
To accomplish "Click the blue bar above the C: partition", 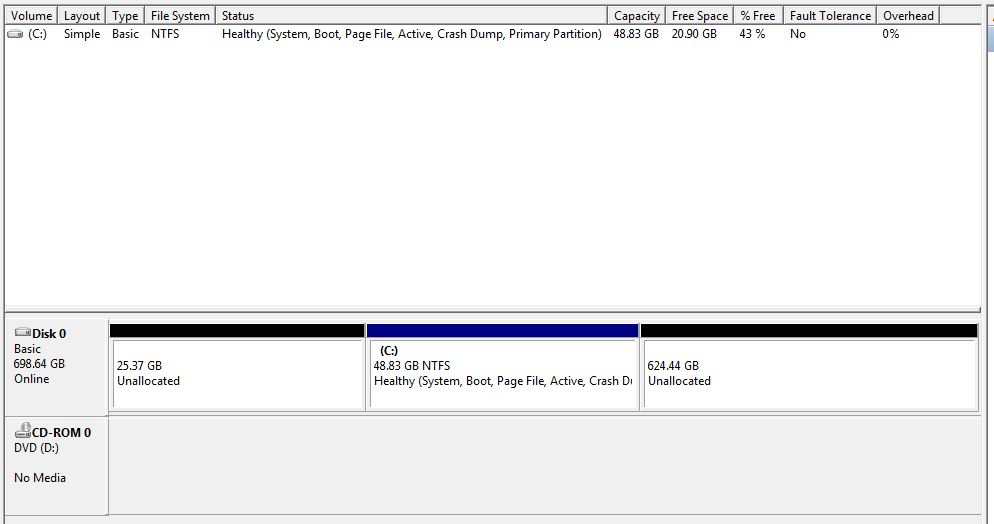I will click(502, 330).
